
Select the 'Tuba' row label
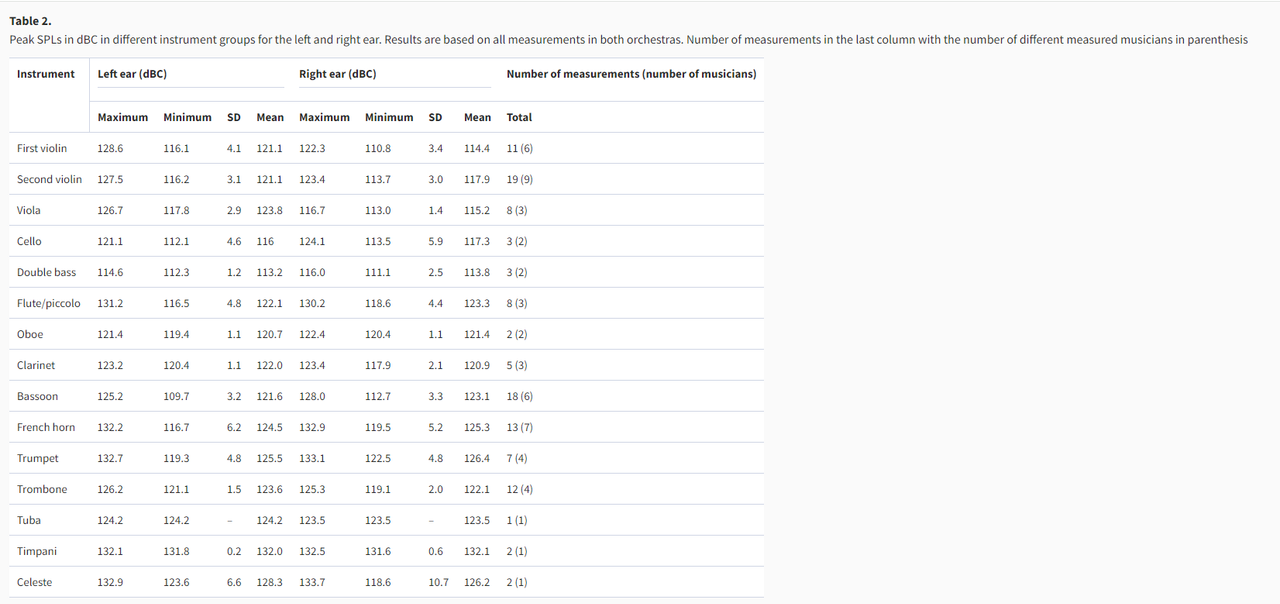pos(28,520)
